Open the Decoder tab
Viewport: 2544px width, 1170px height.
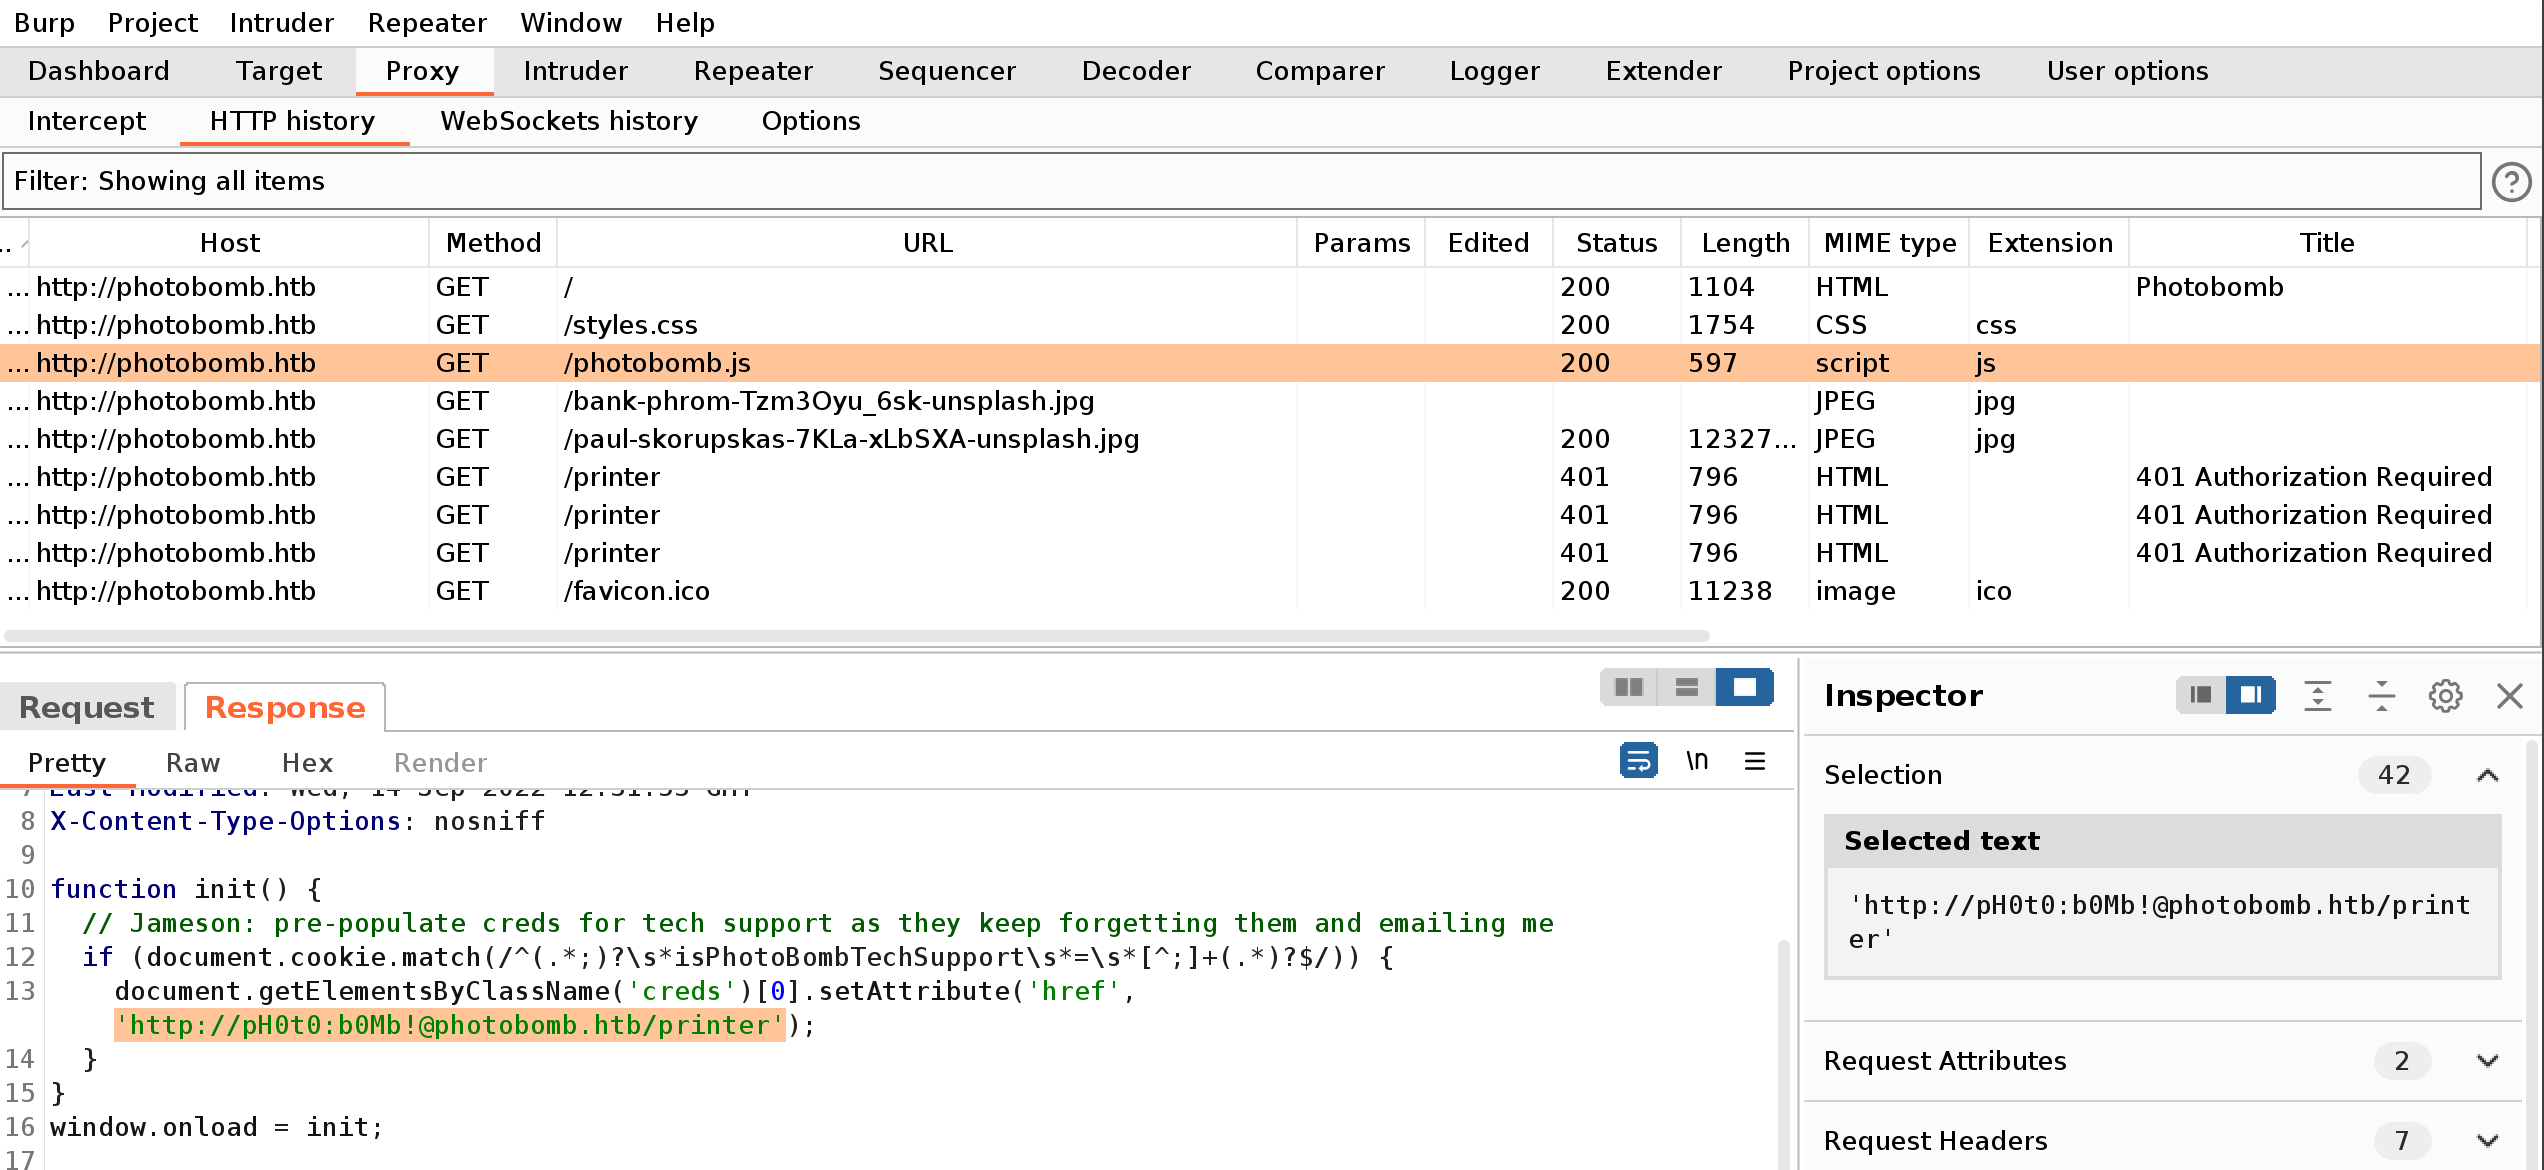coord(1137,71)
